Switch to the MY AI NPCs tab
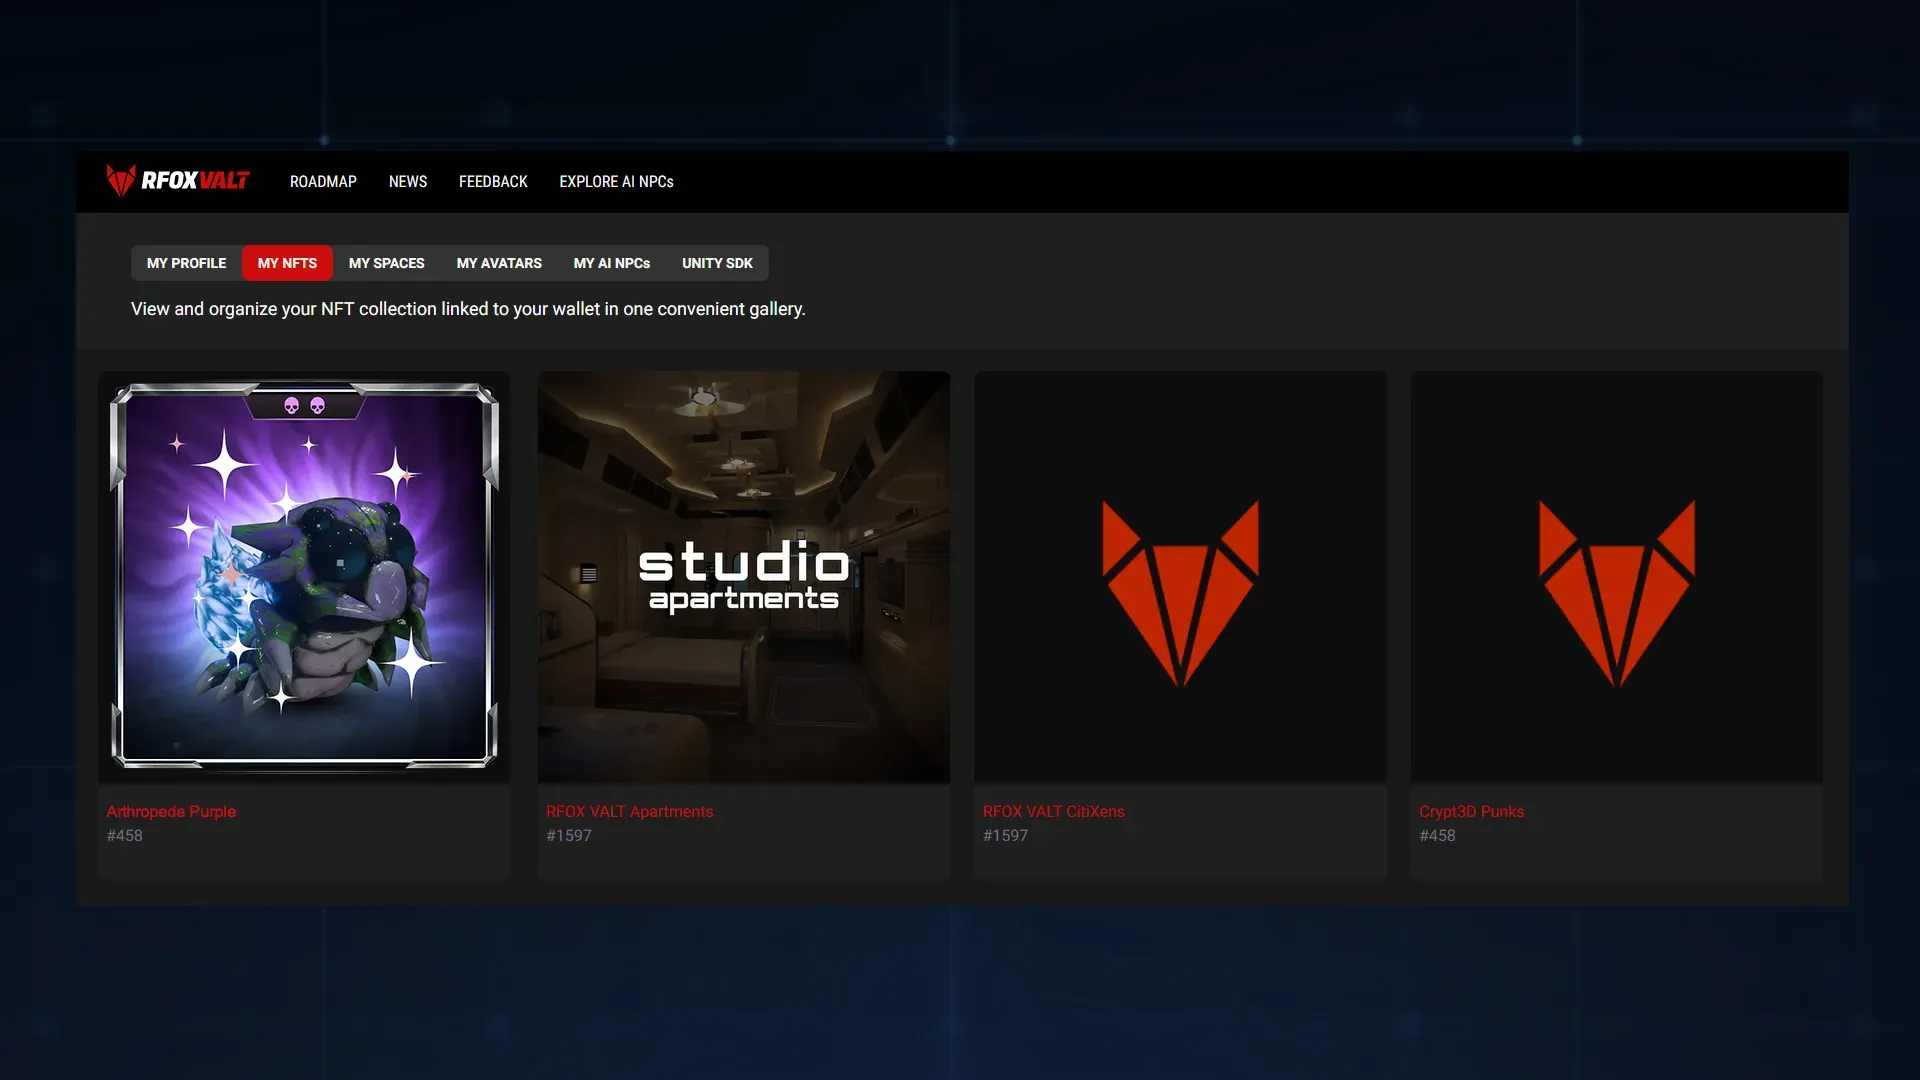Screen dimensions: 1920x1080 [611, 263]
